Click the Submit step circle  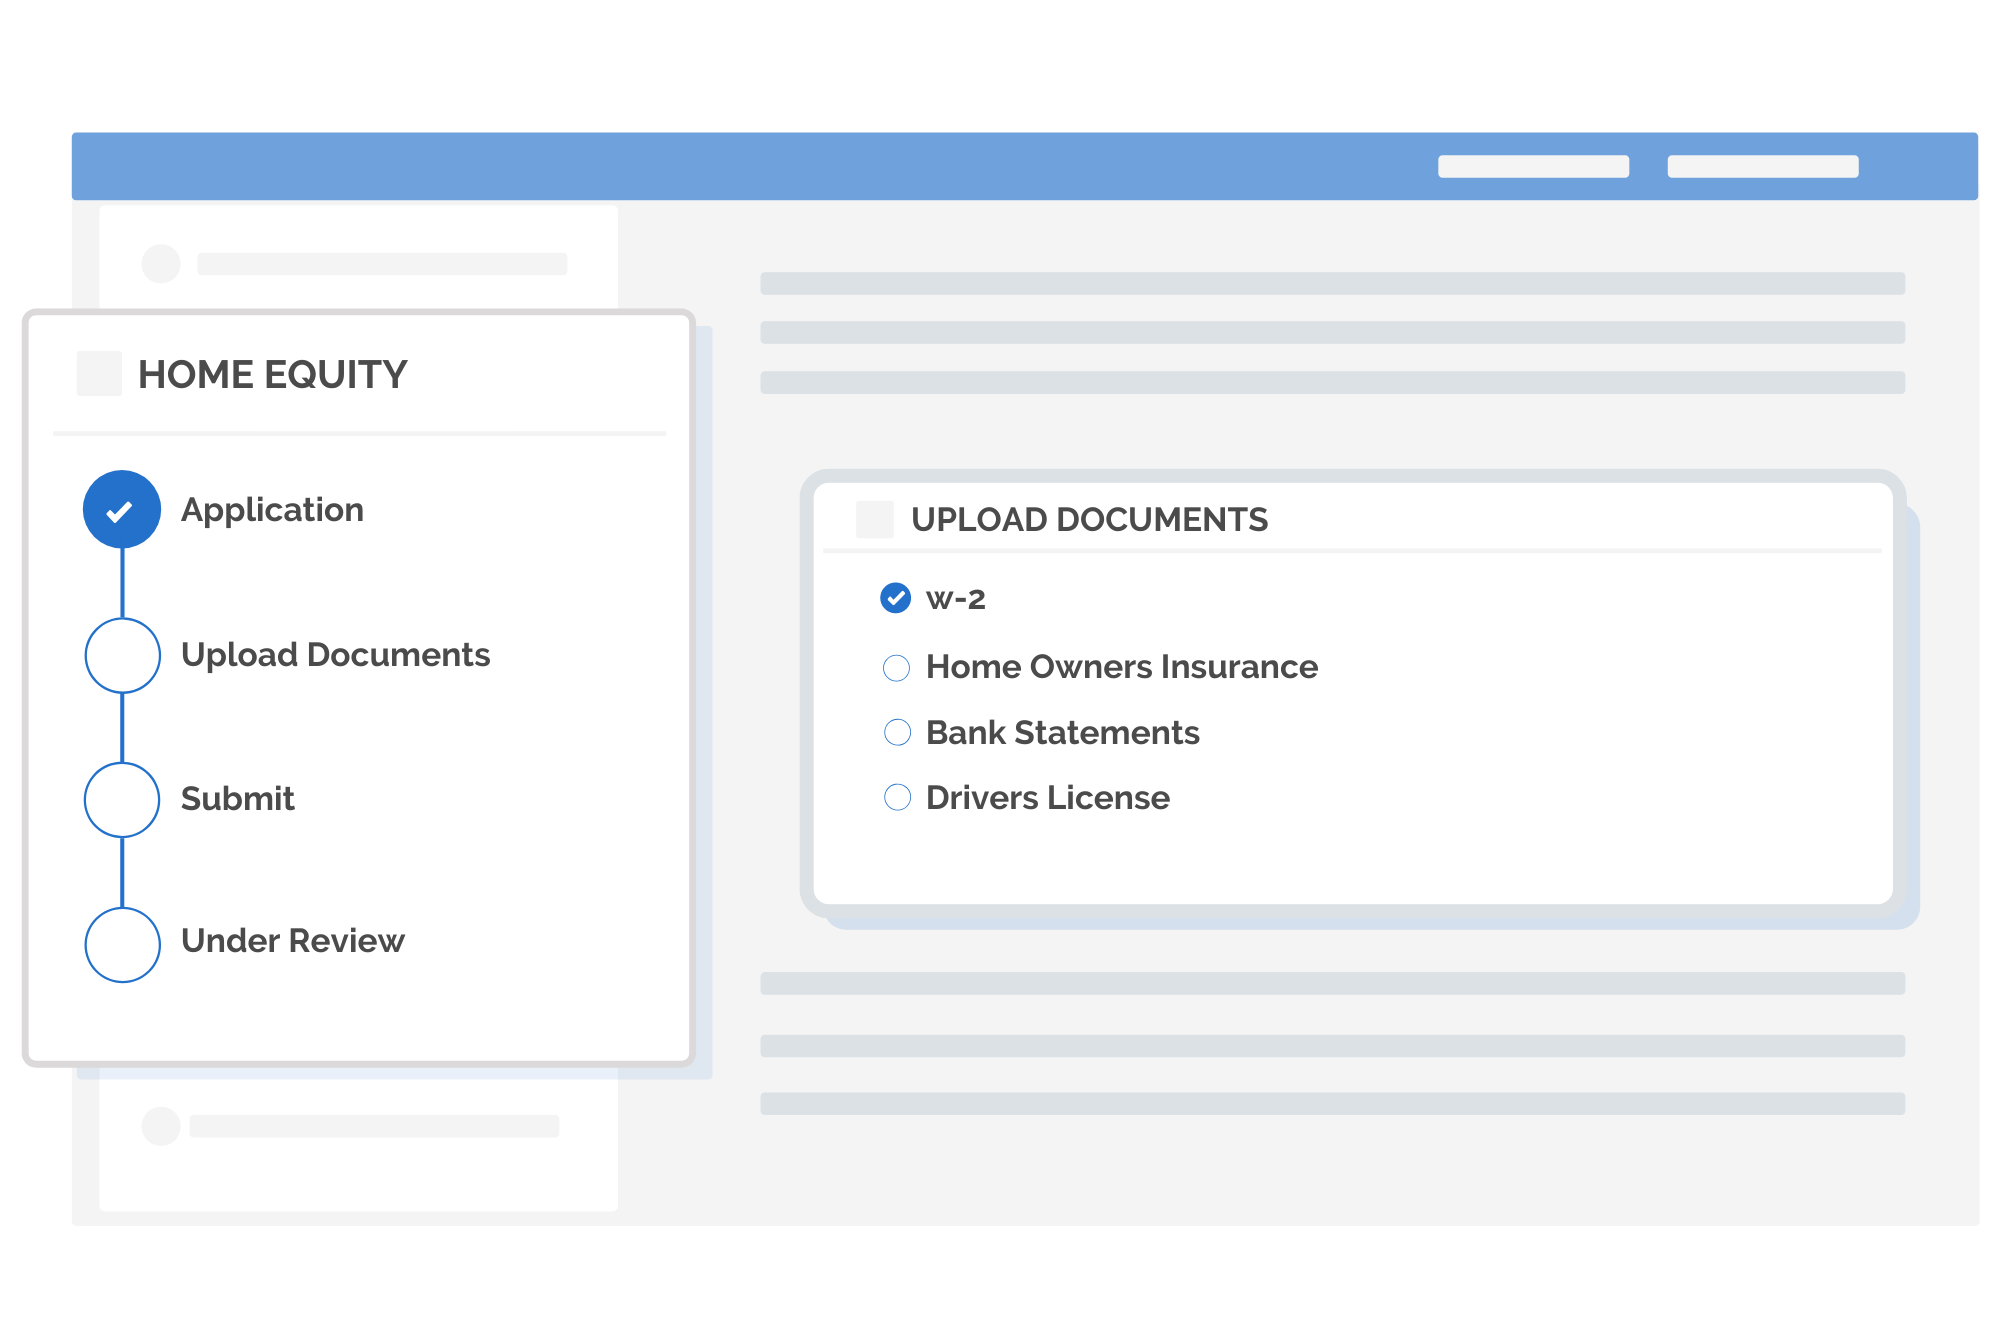pos(122,799)
